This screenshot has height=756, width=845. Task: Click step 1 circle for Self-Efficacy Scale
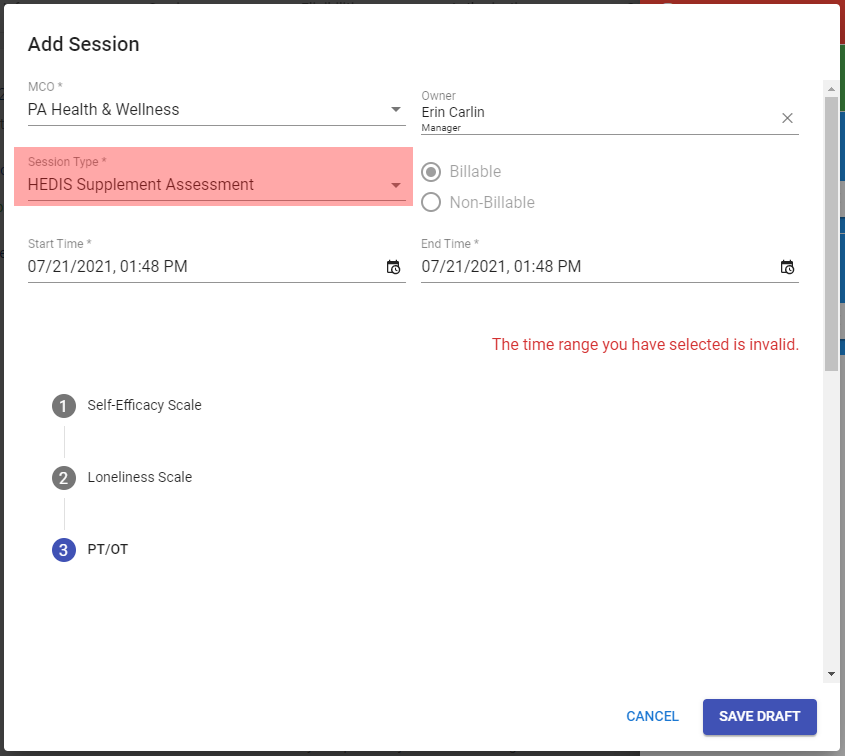coord(64,406)
